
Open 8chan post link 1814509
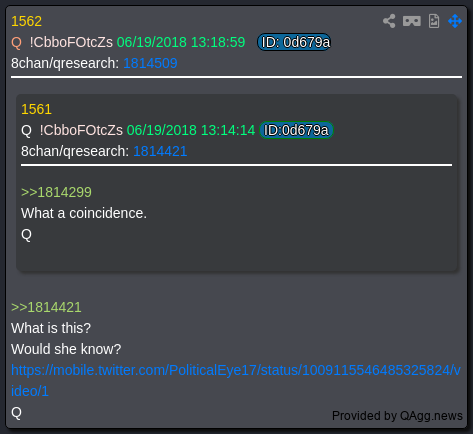(x=150, y=63)
